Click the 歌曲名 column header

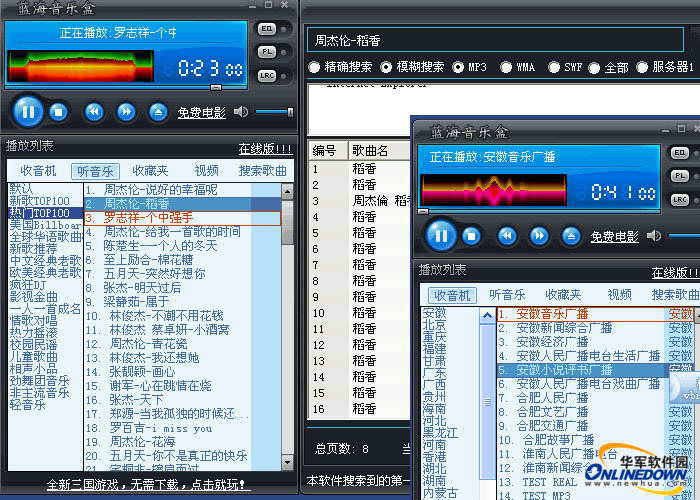[379, 151]
